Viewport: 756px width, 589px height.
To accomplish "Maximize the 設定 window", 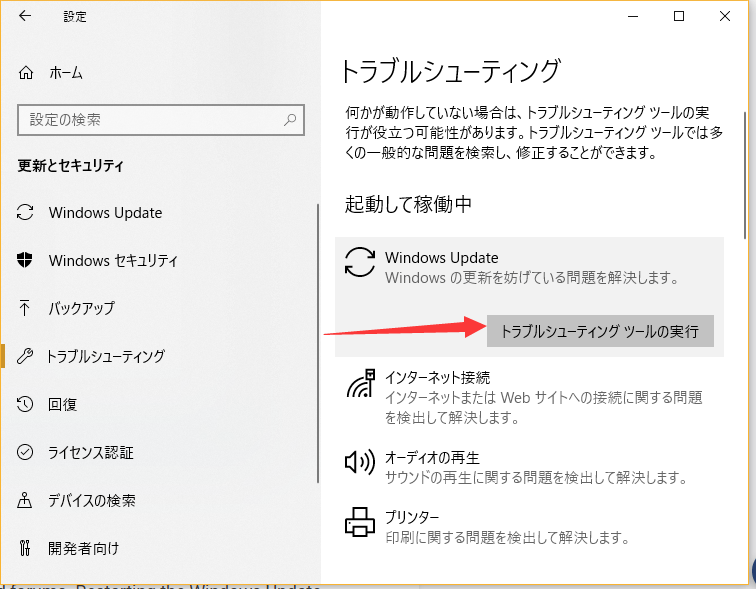I will [x=679, y=16].
